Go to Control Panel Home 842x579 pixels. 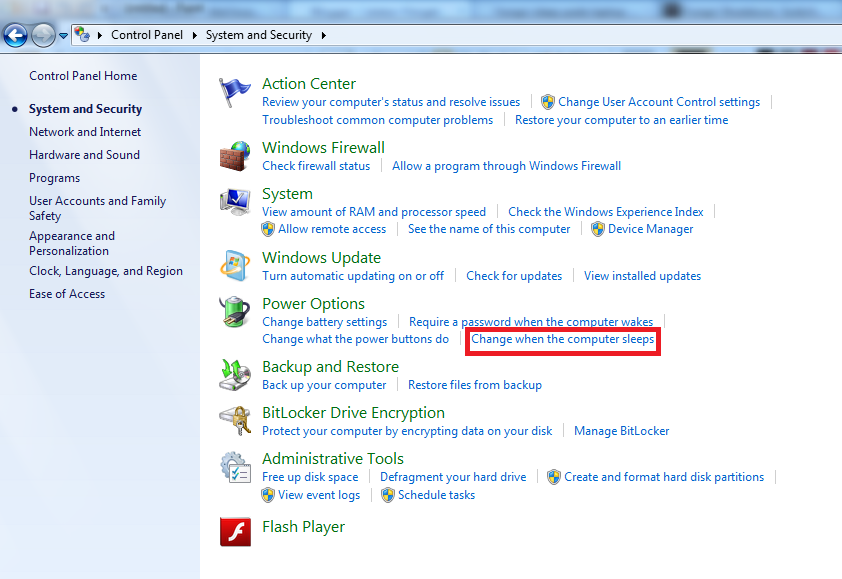(x=83, y=76)
